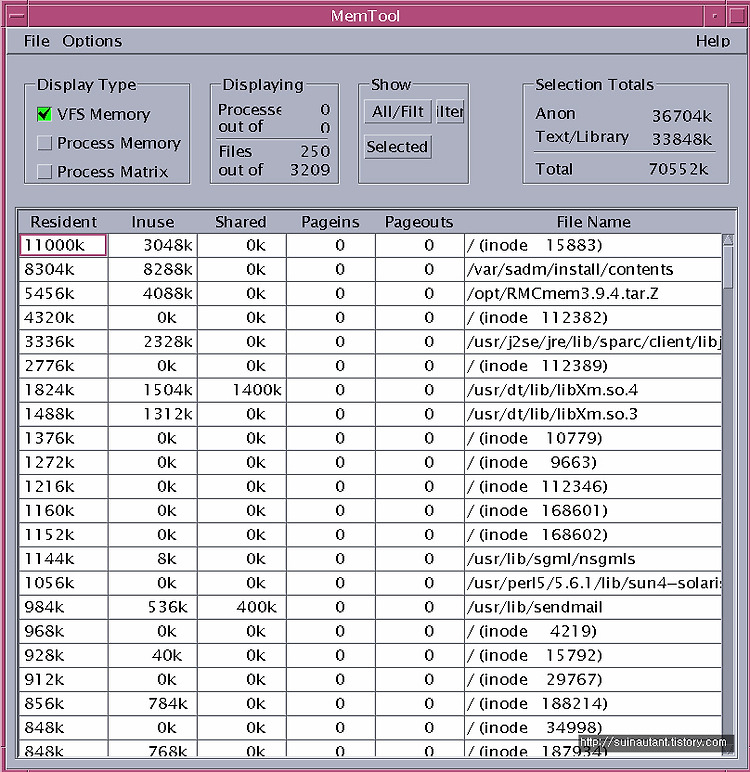Select the 11000k resident cell
Screen dimensions: 750x772
63,245
